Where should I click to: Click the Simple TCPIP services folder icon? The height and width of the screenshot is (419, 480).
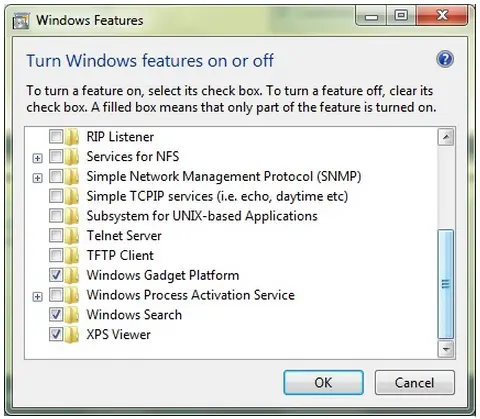pos(72,196)
